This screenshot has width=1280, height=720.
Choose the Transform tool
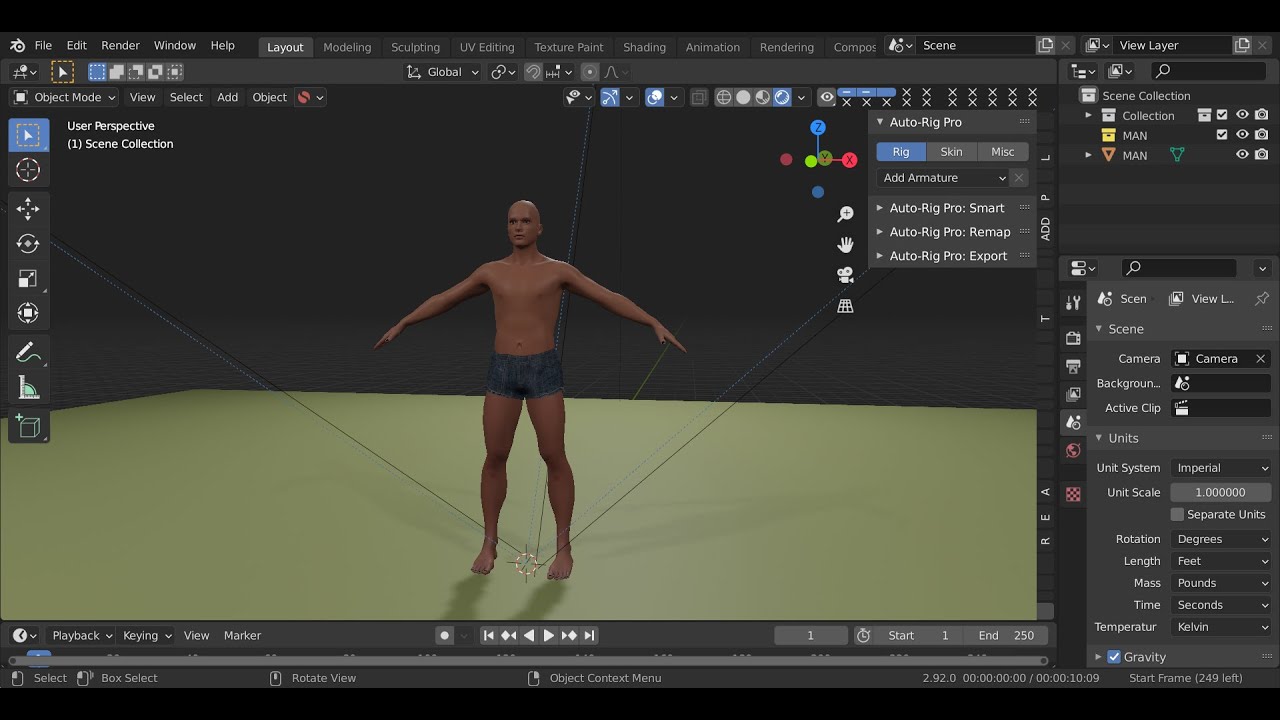point(28,314)
